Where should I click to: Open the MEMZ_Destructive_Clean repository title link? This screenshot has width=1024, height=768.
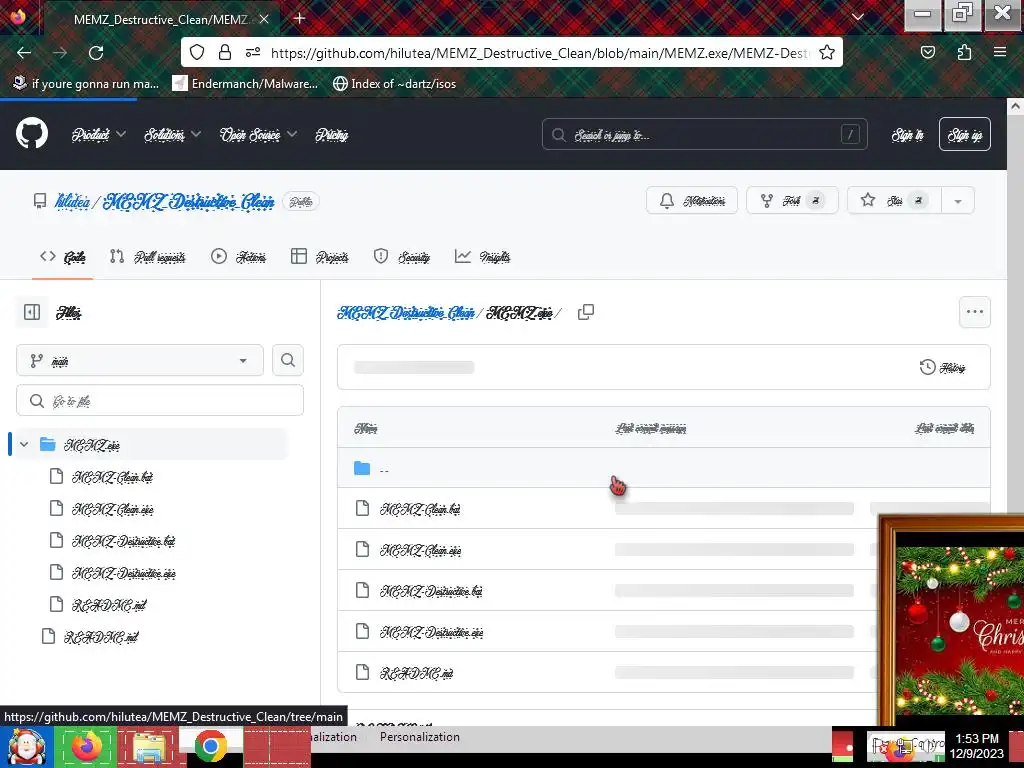tap(189, 202)
